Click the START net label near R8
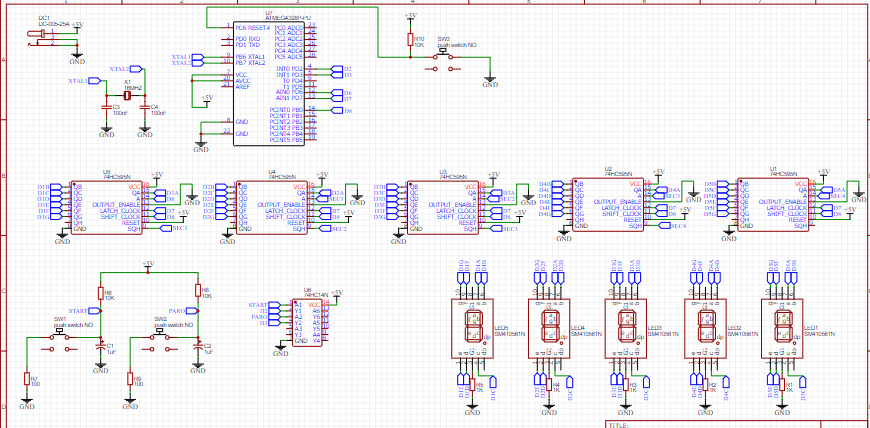 (84, 310)
